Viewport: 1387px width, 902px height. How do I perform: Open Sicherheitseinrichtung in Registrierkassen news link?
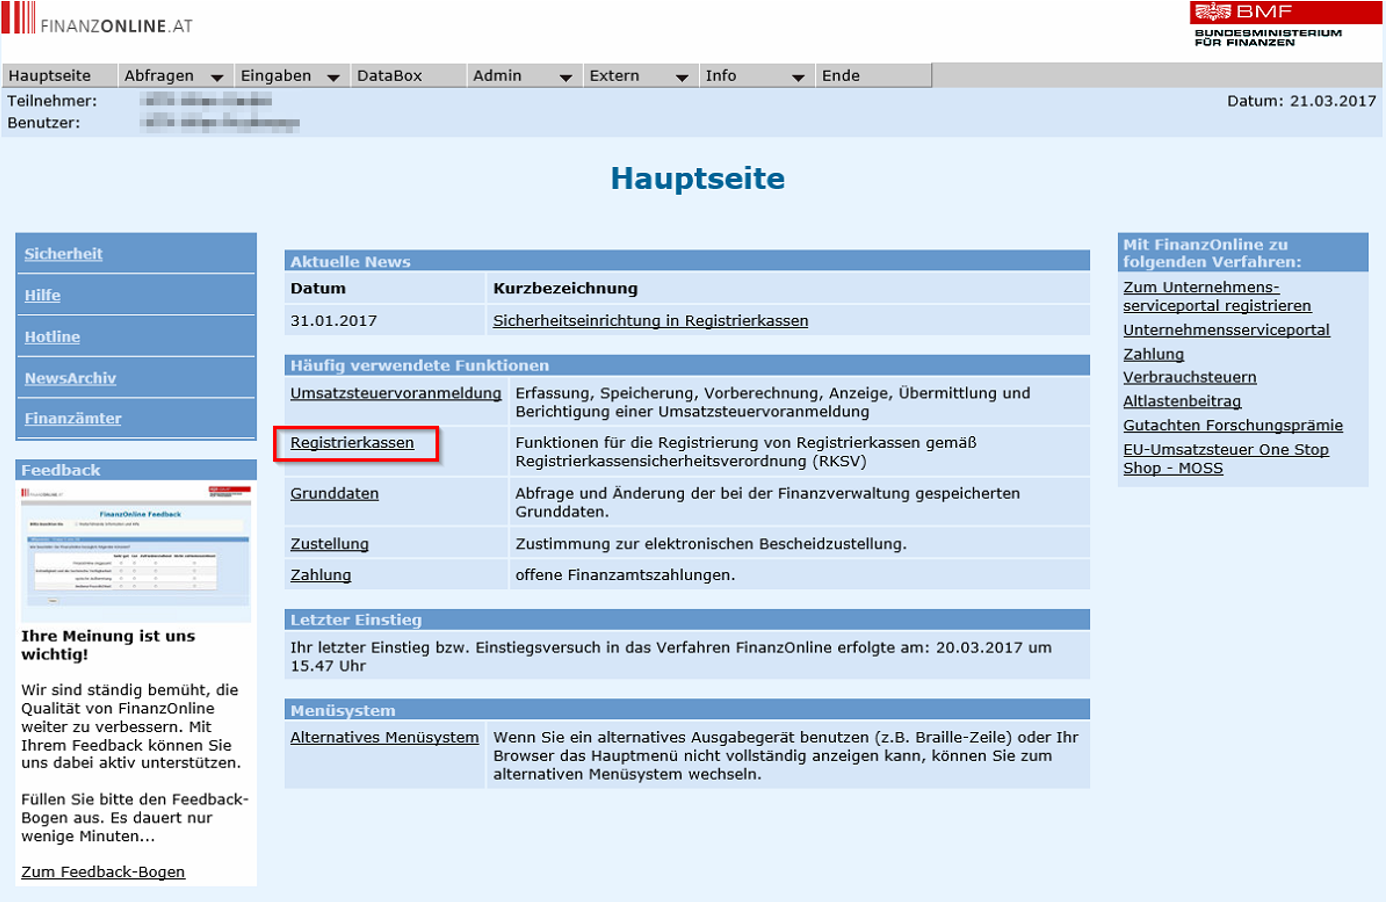pos(650,321)
